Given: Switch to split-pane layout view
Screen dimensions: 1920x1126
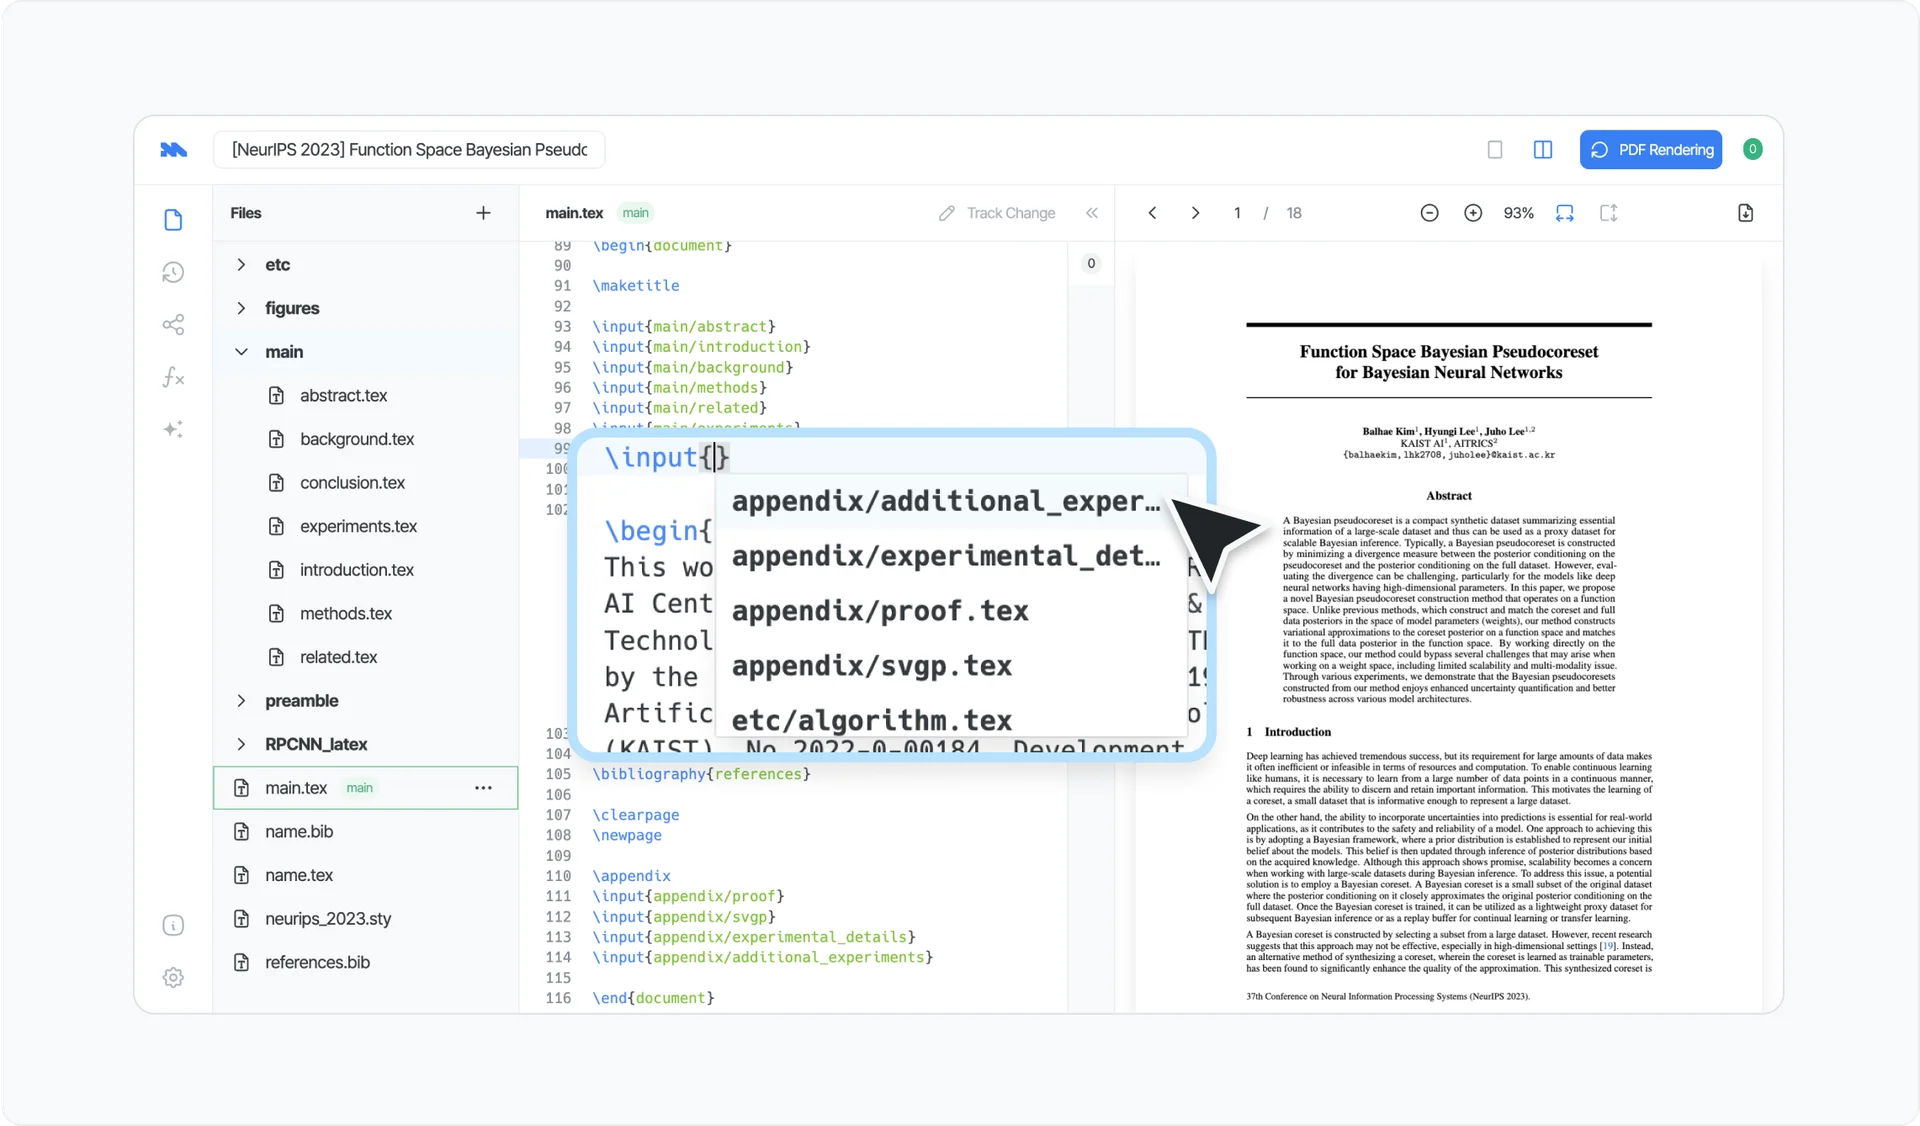Looking at the screenshot, I should tap(1543, 150).
